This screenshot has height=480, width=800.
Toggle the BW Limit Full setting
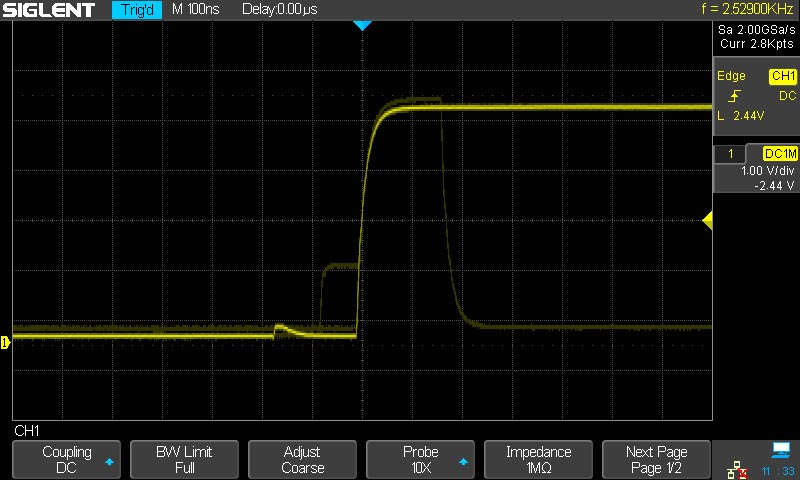(184, 460)
